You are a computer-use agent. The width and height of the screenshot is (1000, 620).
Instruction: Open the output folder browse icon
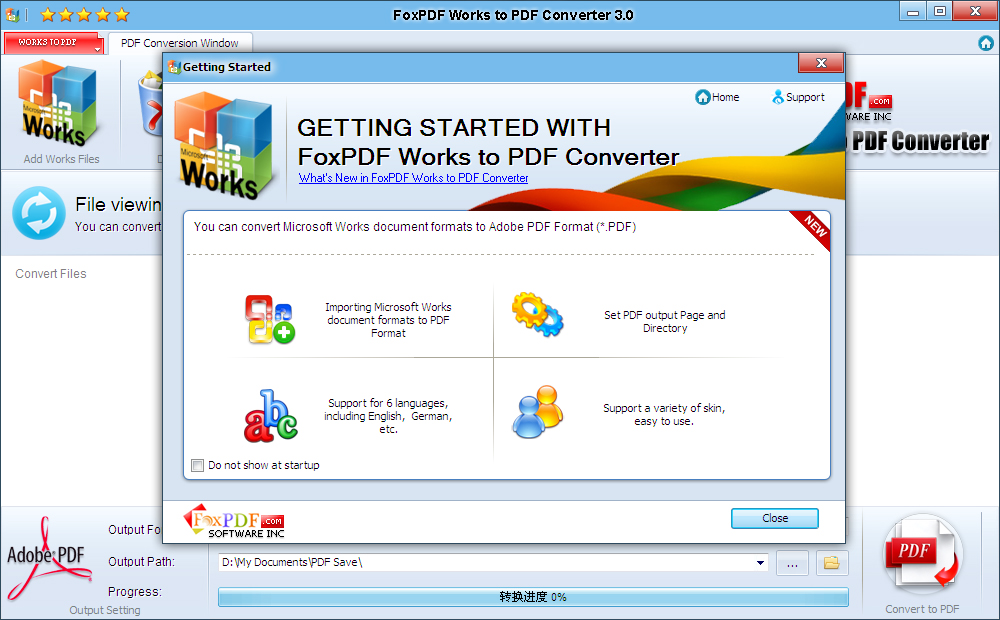pos(831,563)
